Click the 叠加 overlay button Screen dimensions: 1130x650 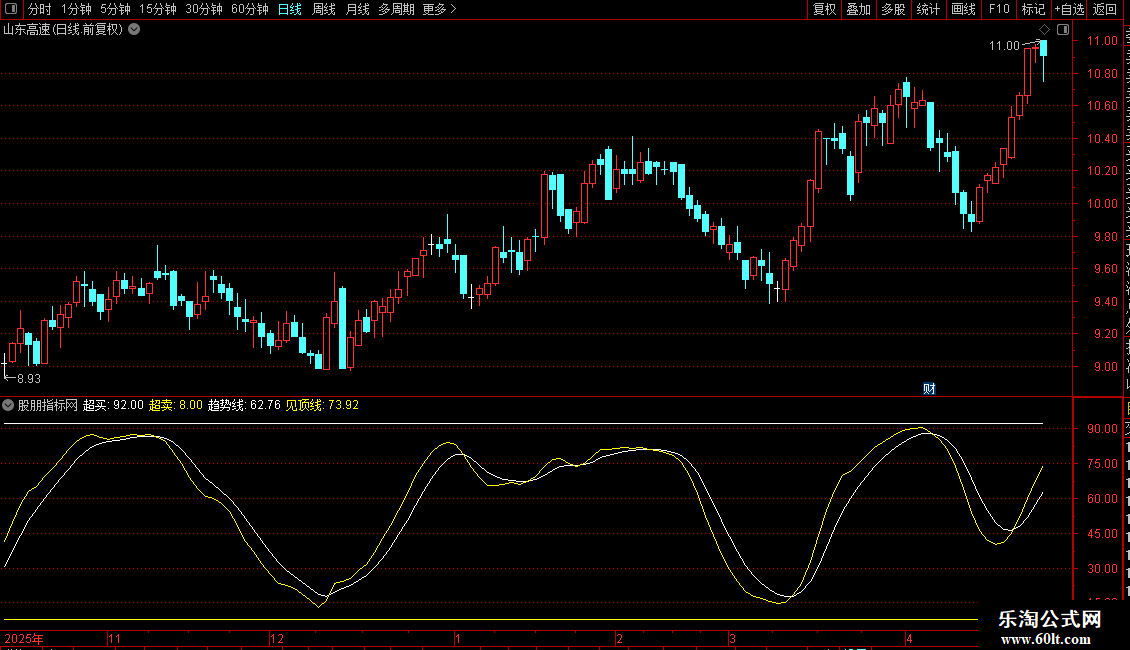858,9
